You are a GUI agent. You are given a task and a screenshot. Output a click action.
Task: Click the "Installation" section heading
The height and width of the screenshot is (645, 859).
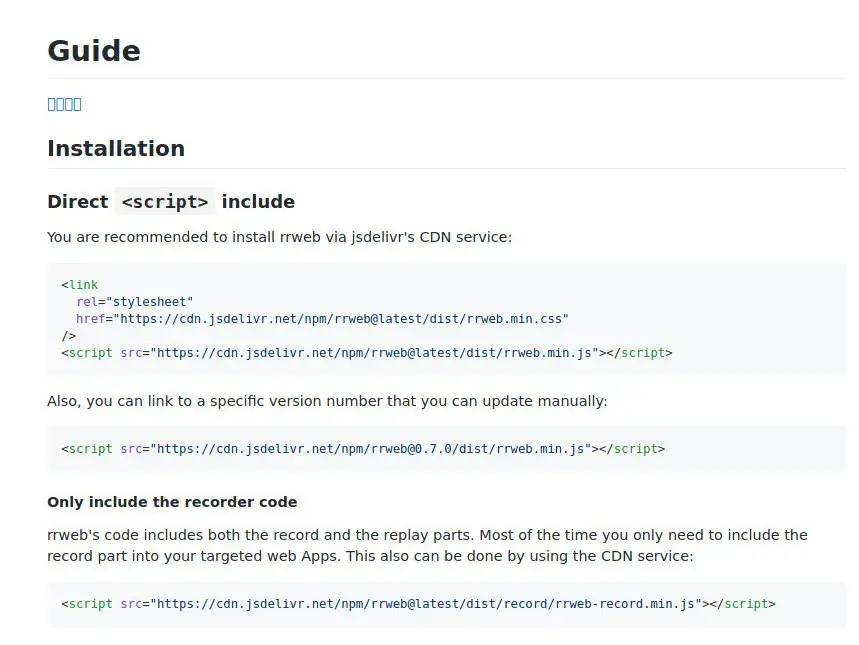pyautogui.click(x=116, y=149)
